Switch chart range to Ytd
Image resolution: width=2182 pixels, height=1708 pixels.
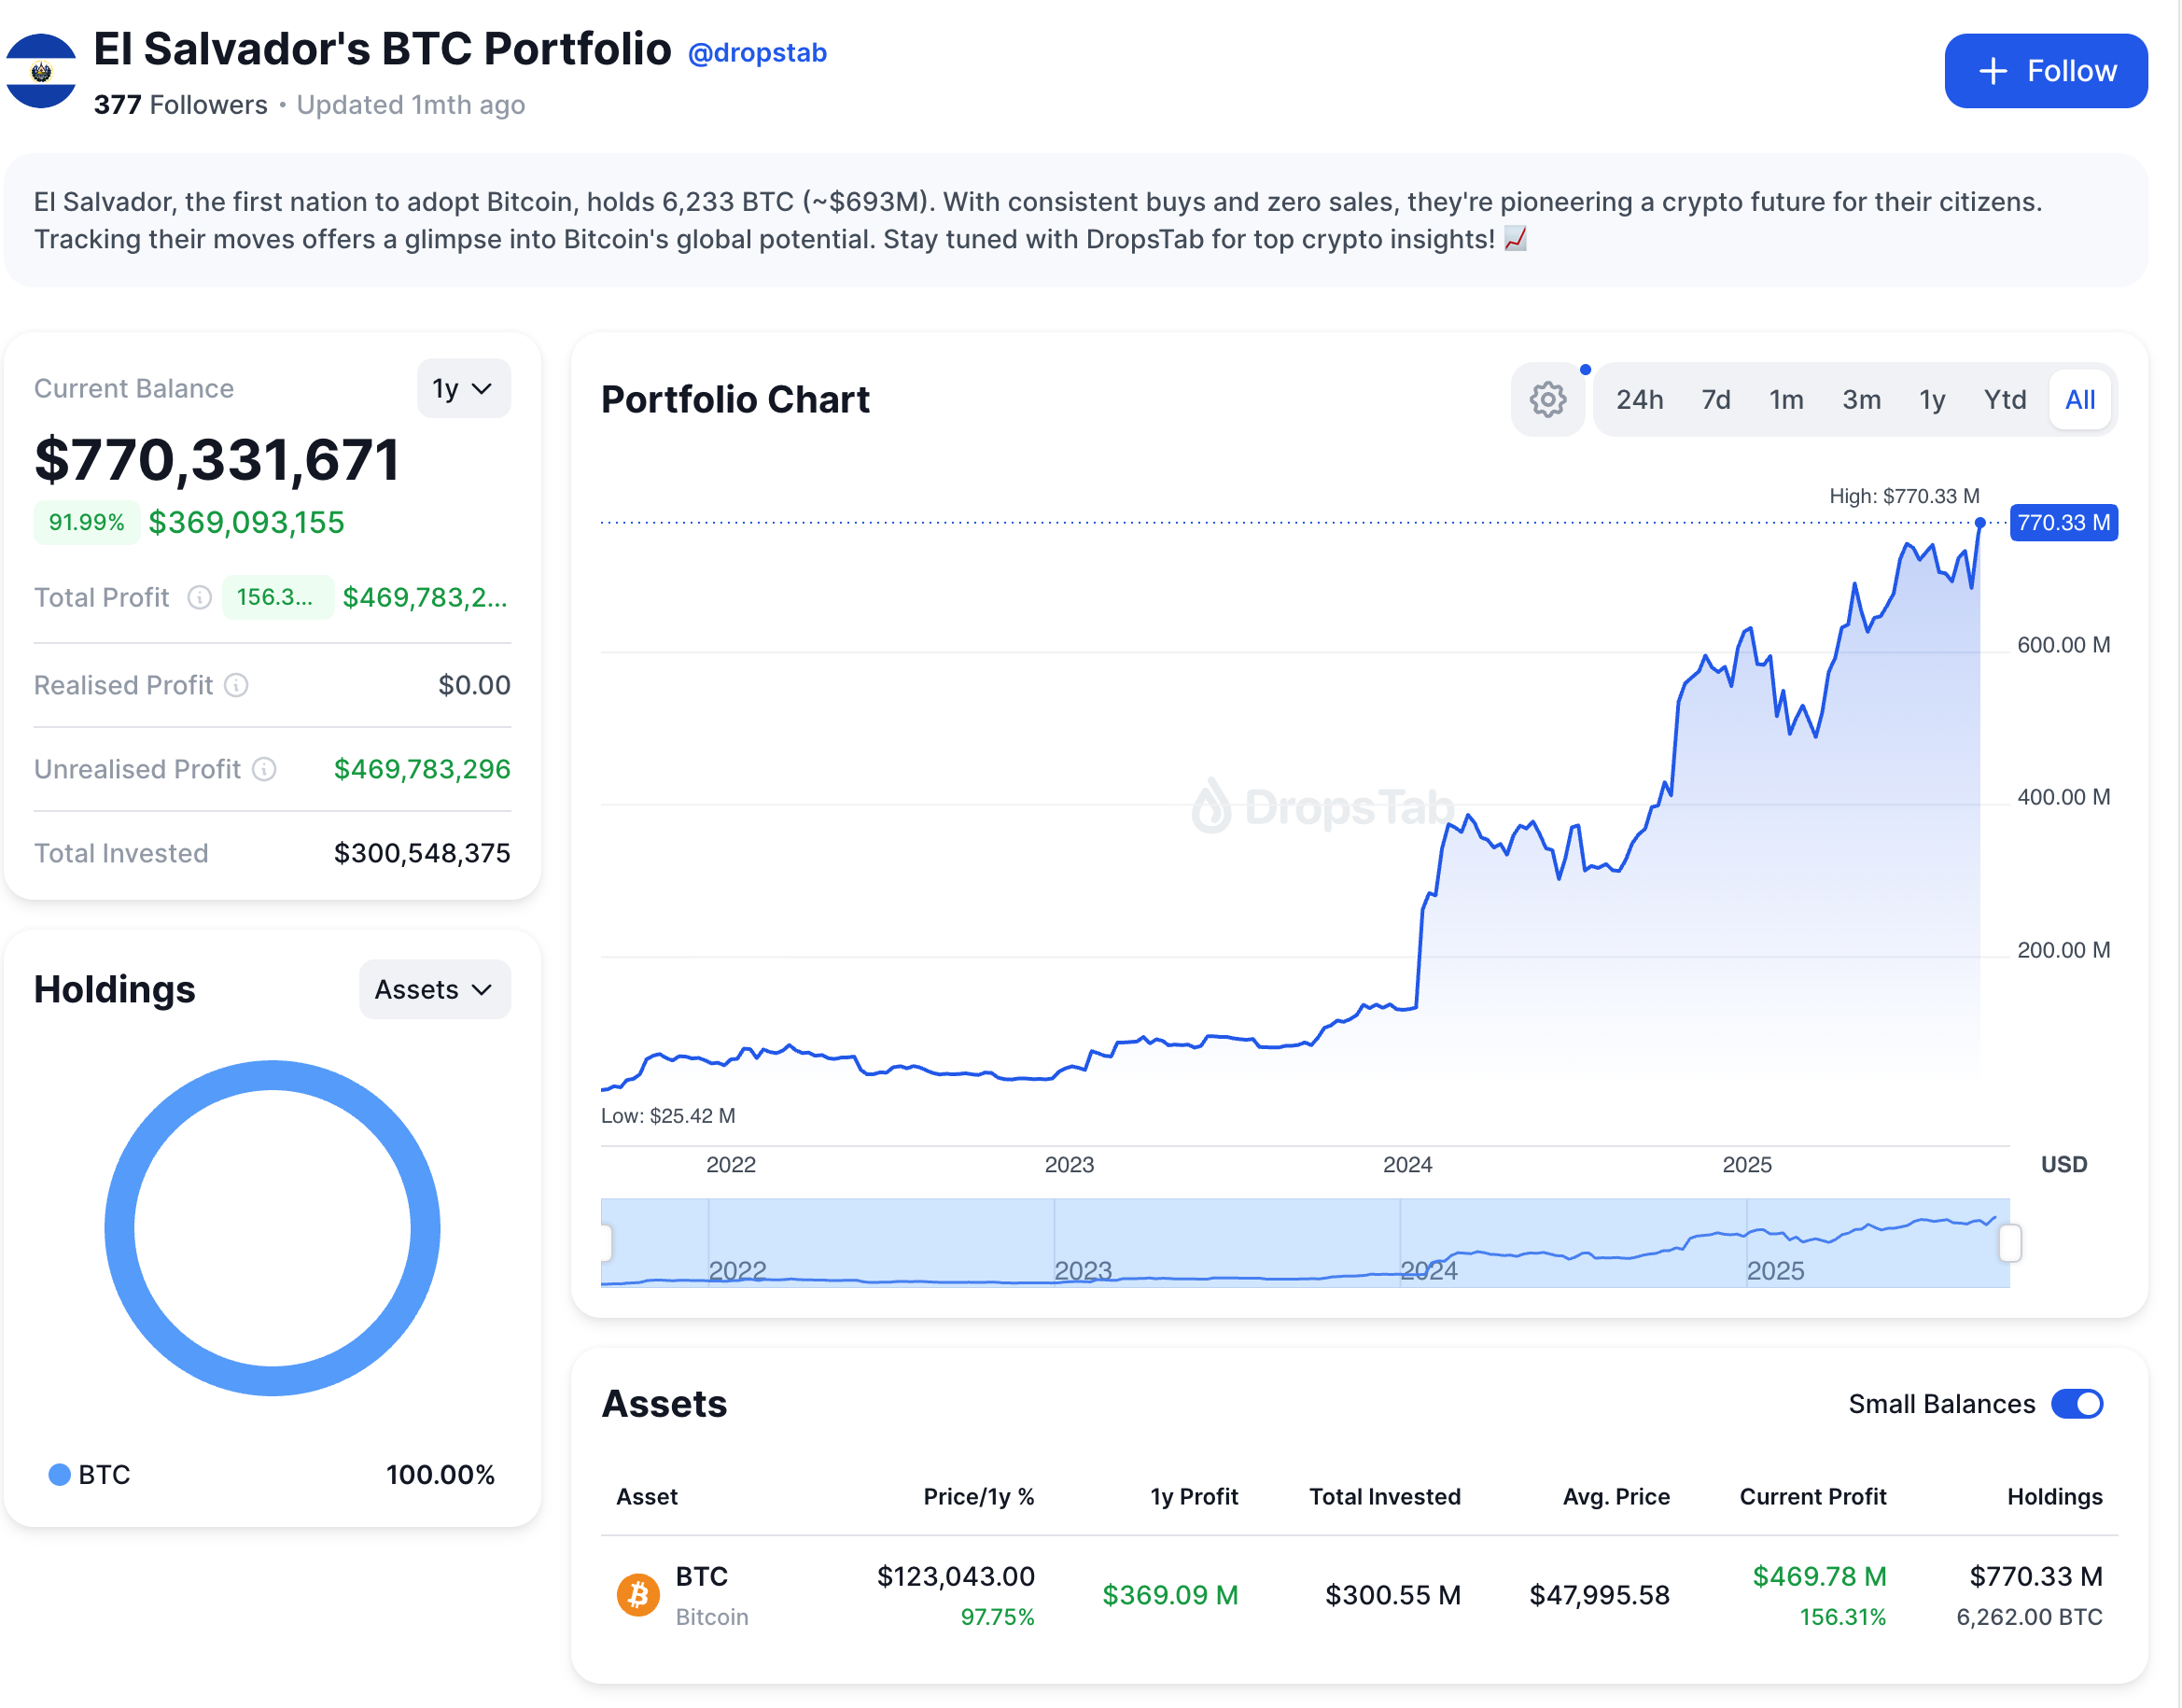[x=2004, y=400]
